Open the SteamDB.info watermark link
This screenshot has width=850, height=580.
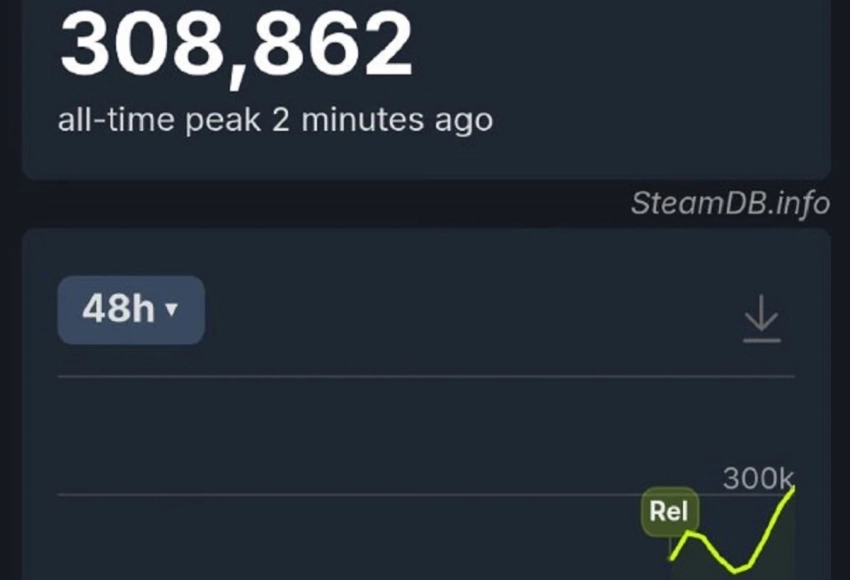730,204
